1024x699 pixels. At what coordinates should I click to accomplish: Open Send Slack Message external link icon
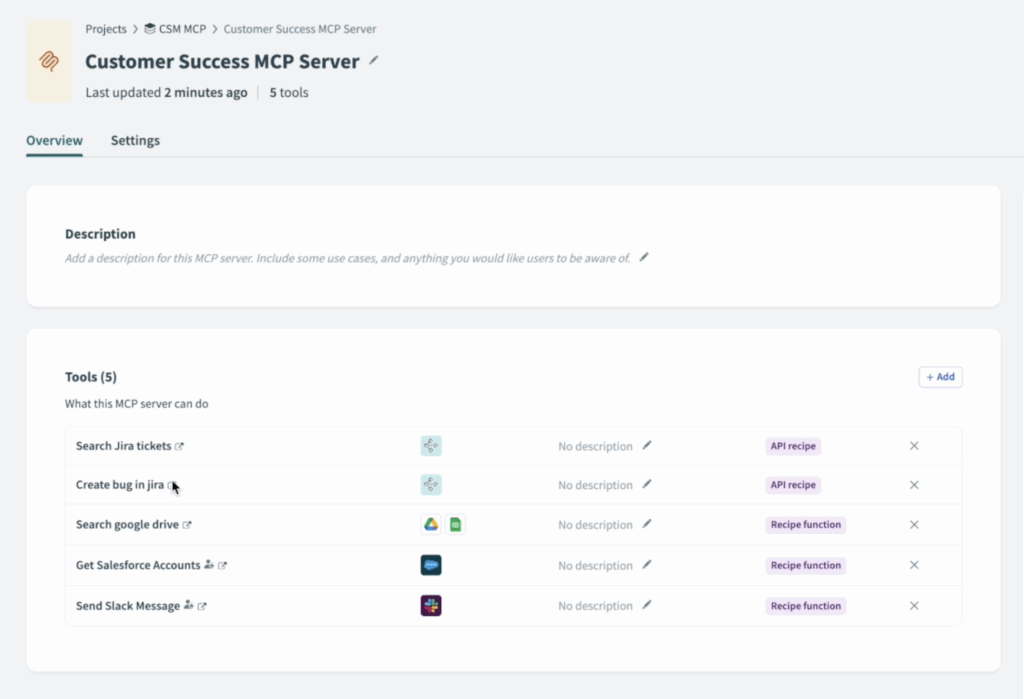202,606
